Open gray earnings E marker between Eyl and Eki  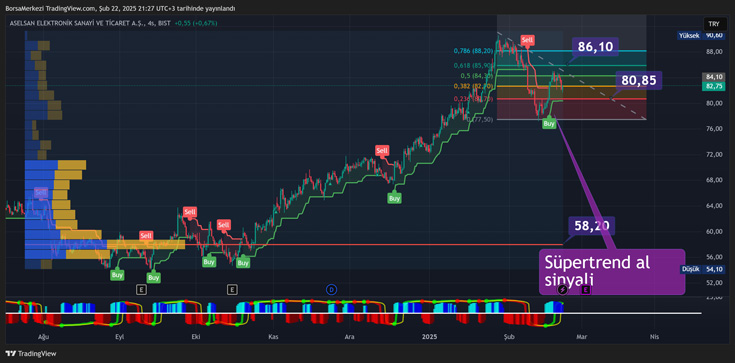pos(142,289)
